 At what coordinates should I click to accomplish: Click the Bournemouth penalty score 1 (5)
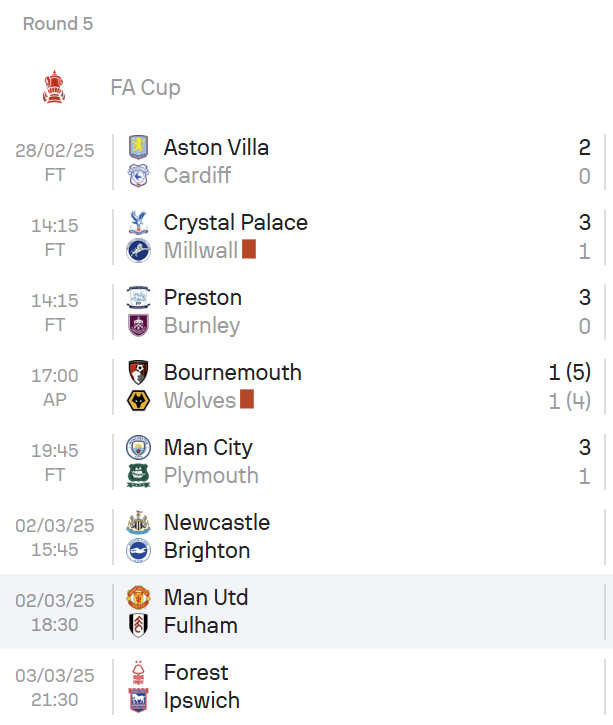pos(569,372)
